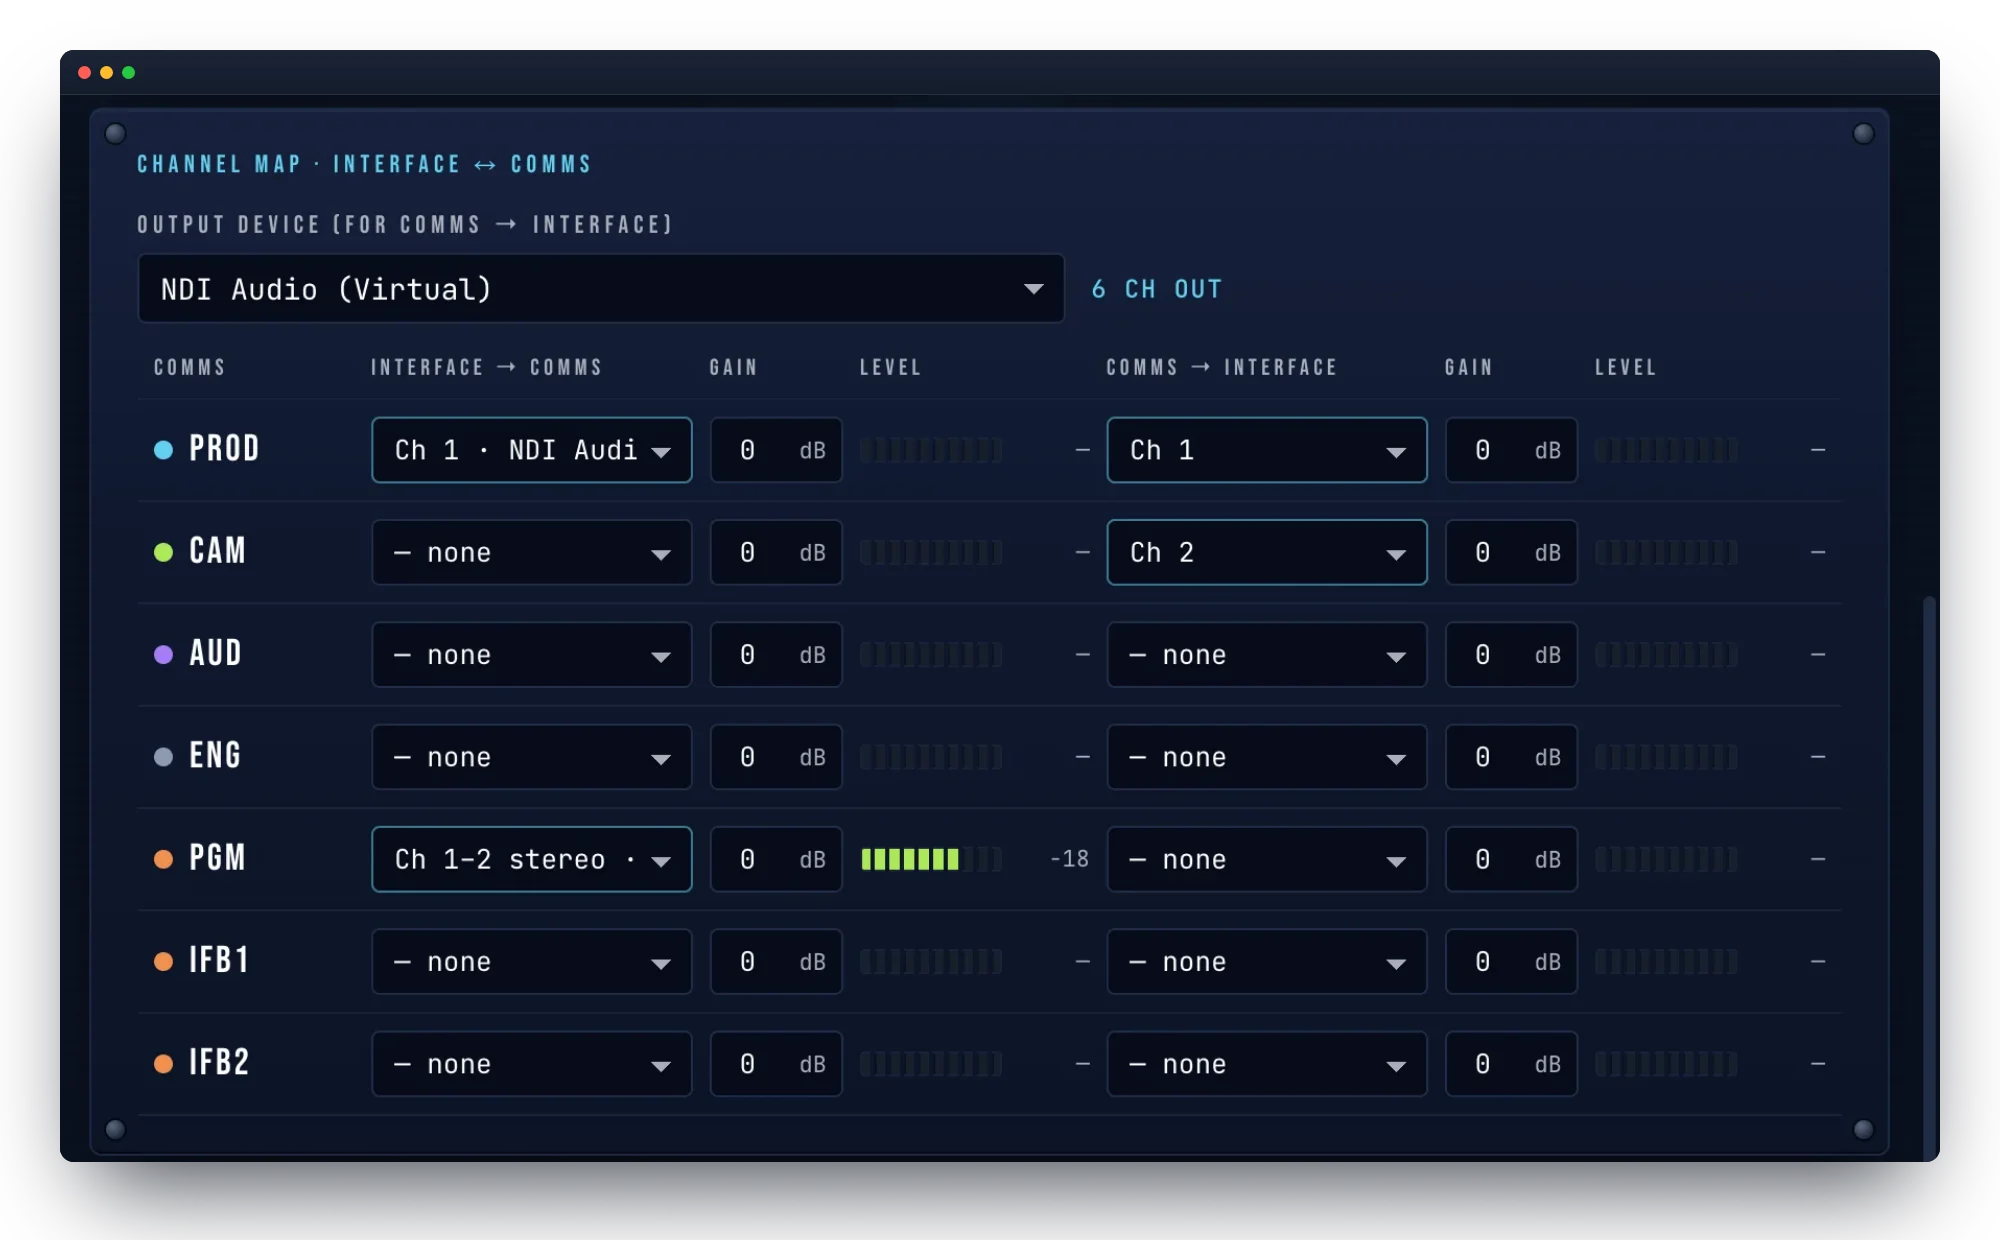Click the green CAM channel indicator dot
The width and height of the screenshot is (2000, 1240).
(x=163, y=552)
